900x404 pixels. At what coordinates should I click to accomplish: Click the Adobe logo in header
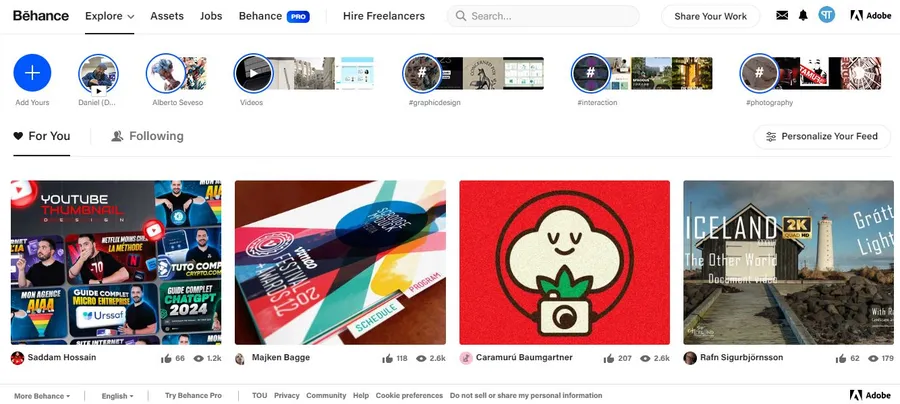[x=870, y=15]
